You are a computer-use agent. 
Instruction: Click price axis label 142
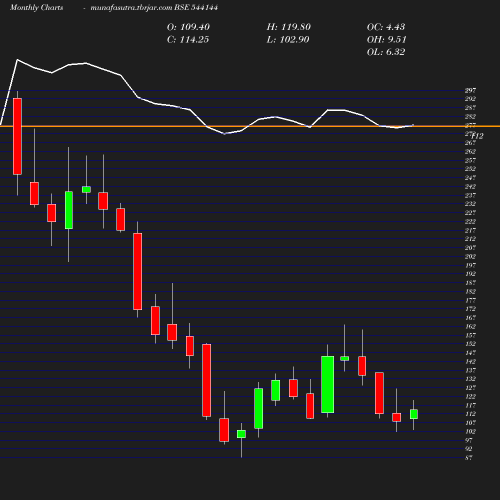click(x=470, y=362)
